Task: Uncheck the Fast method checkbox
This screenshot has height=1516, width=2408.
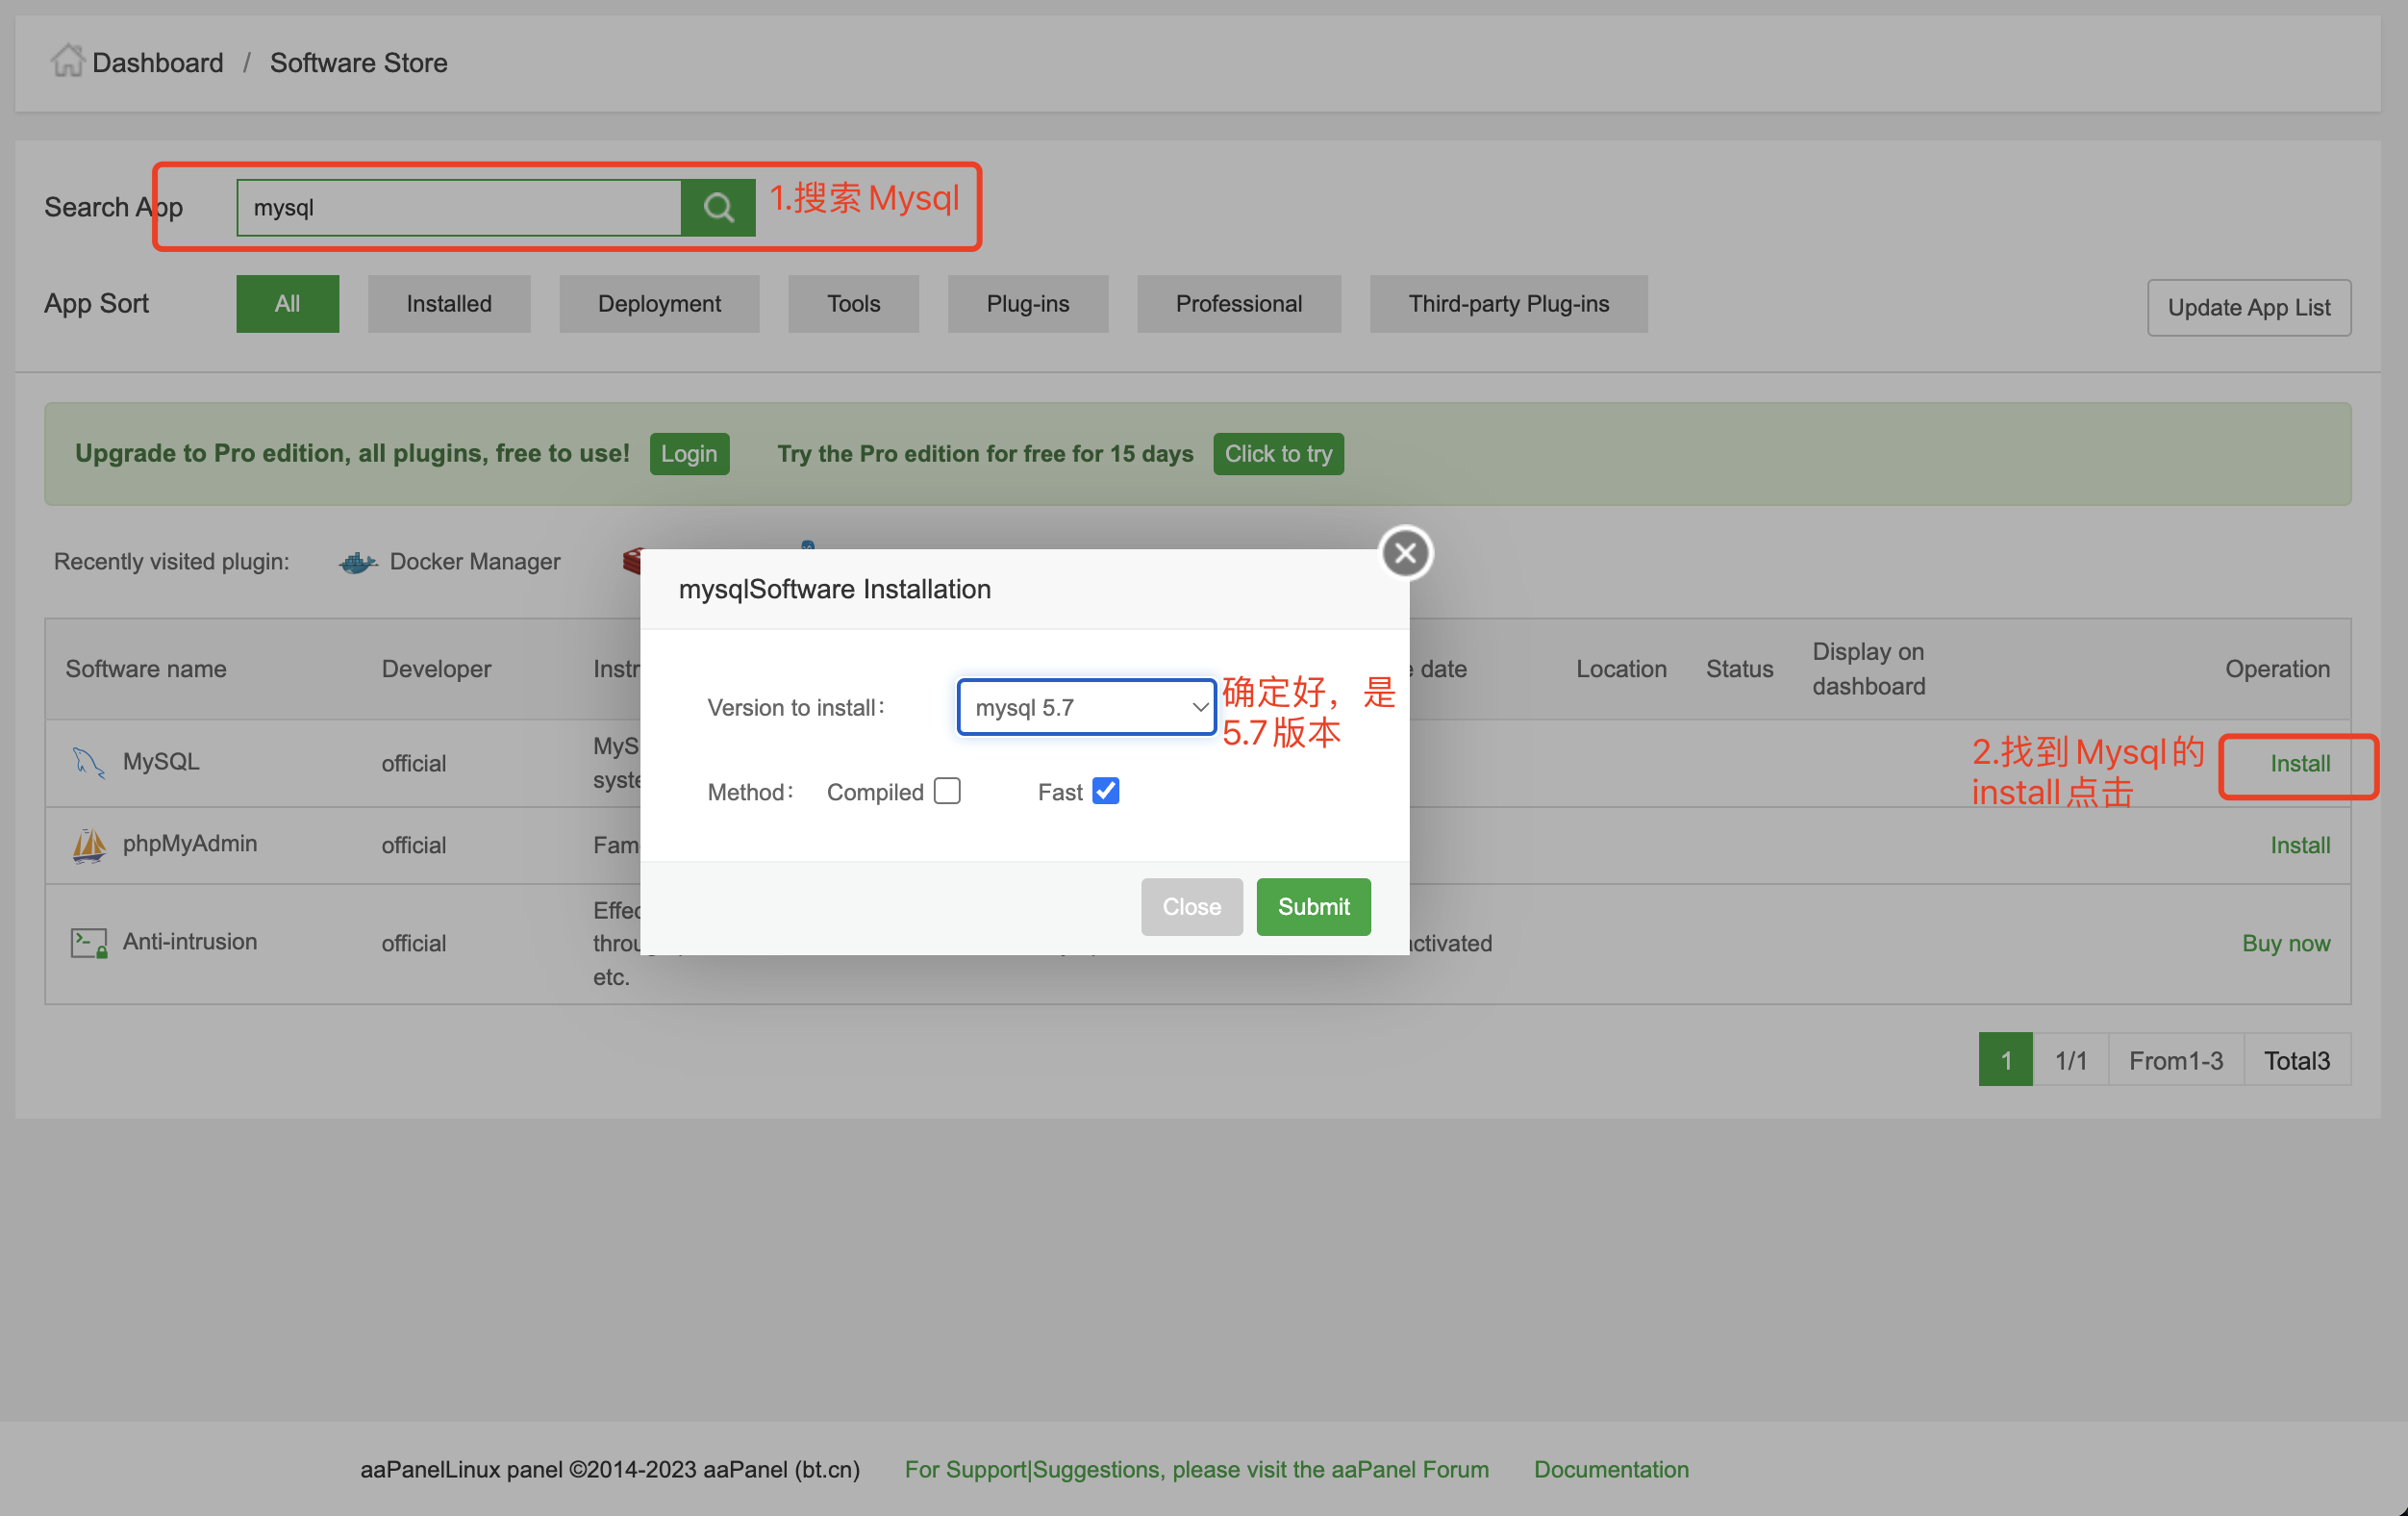Action: click(1105, 791)
